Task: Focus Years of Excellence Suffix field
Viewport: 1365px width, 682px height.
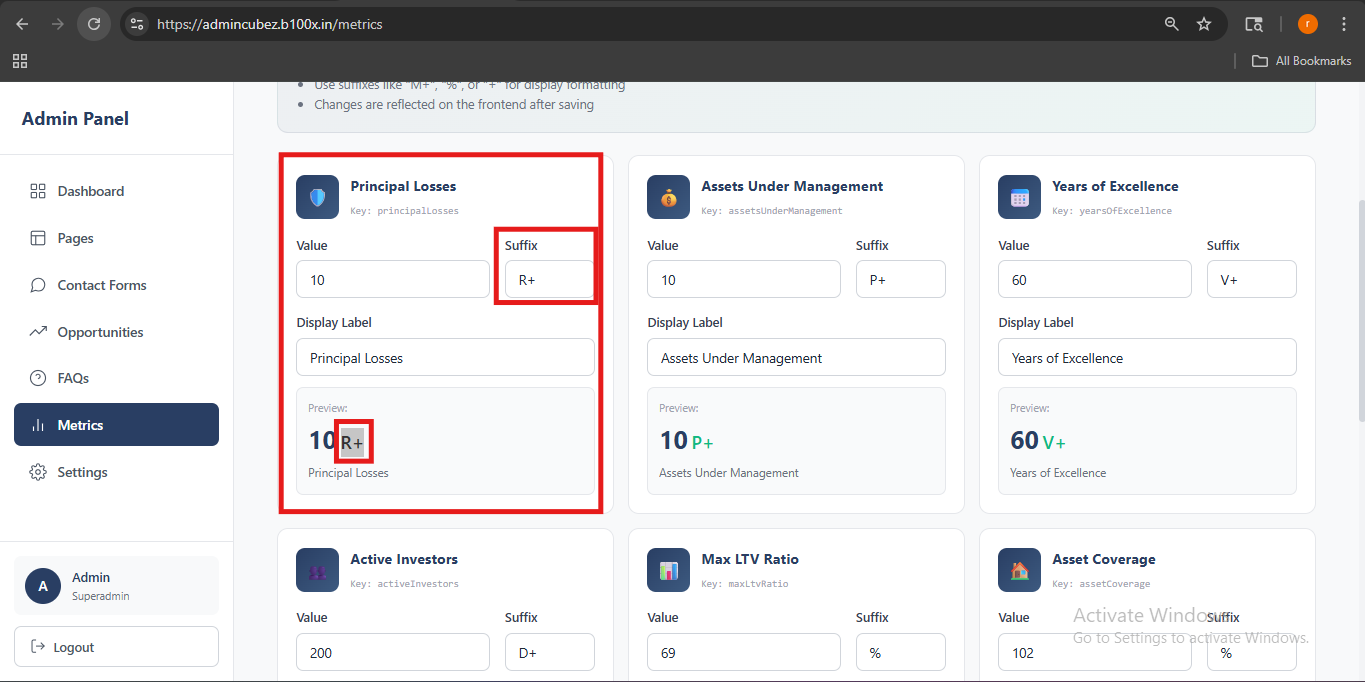Action: click(x=1252, y=279)
